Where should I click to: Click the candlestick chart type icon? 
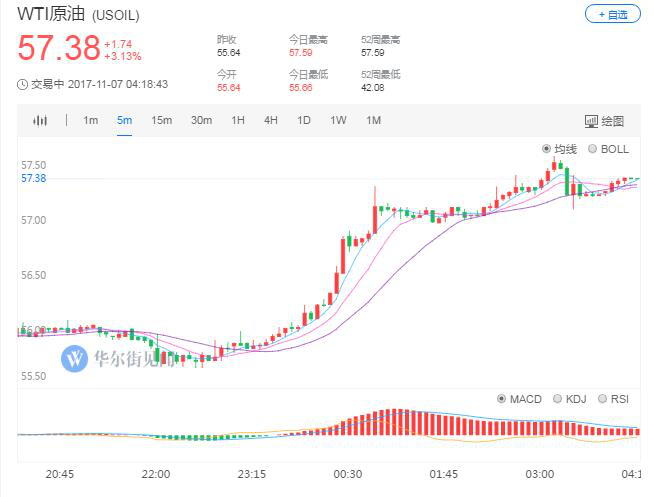point(40,121)
